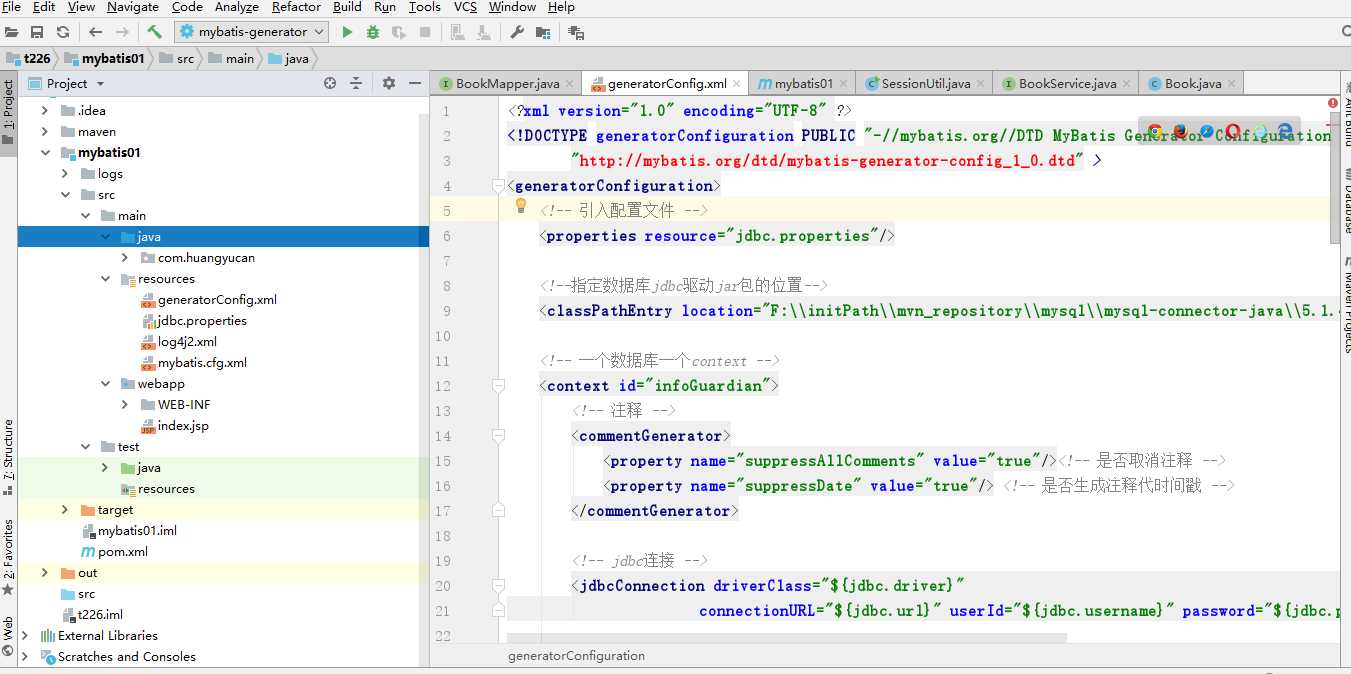
Task: Close the generatorConfig.xml tab
Action: tap(736, 84)
